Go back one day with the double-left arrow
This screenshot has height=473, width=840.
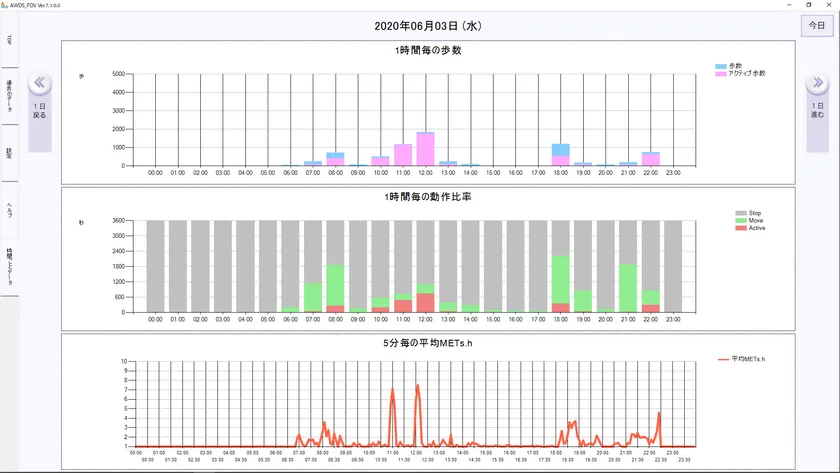point(40,83)
